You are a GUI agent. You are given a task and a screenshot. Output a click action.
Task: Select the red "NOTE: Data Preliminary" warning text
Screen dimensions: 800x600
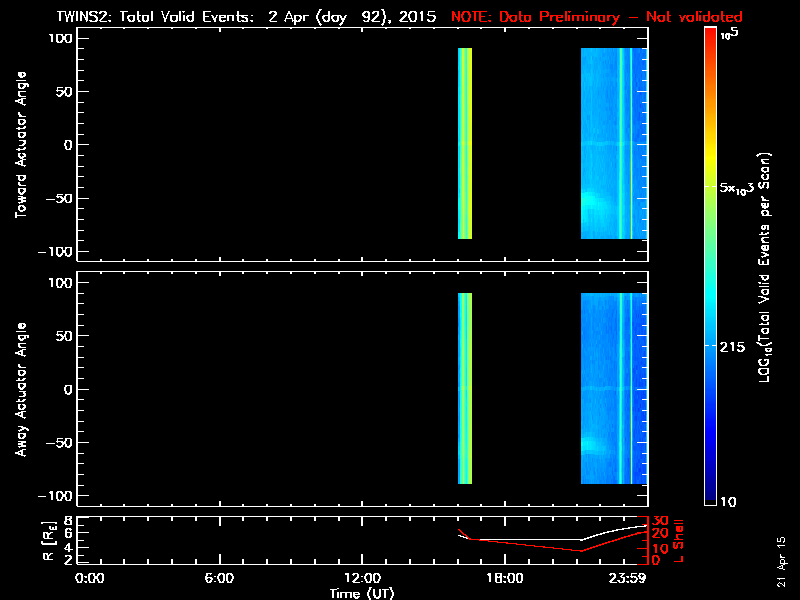click(596, 17)
